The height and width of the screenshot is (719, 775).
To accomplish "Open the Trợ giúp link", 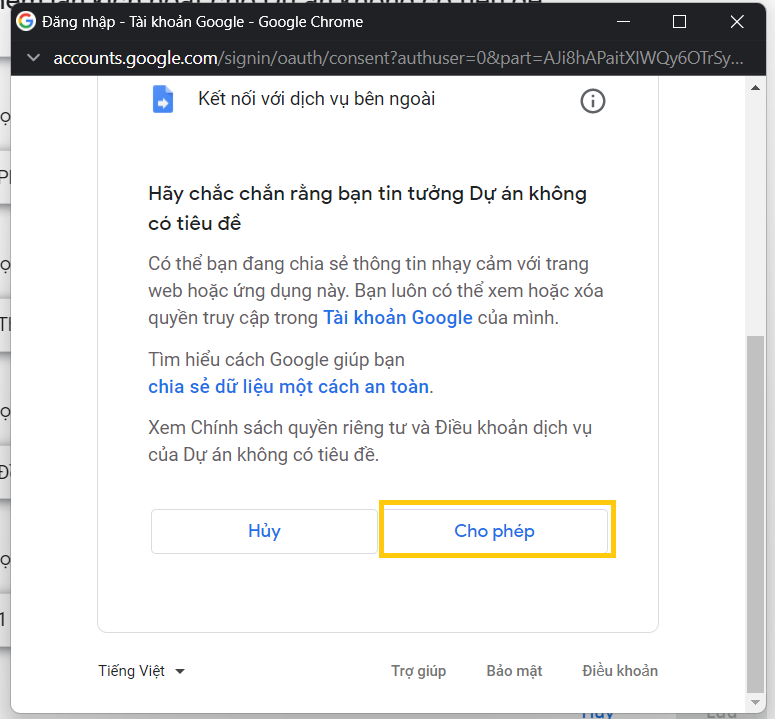I will point(419,671).
